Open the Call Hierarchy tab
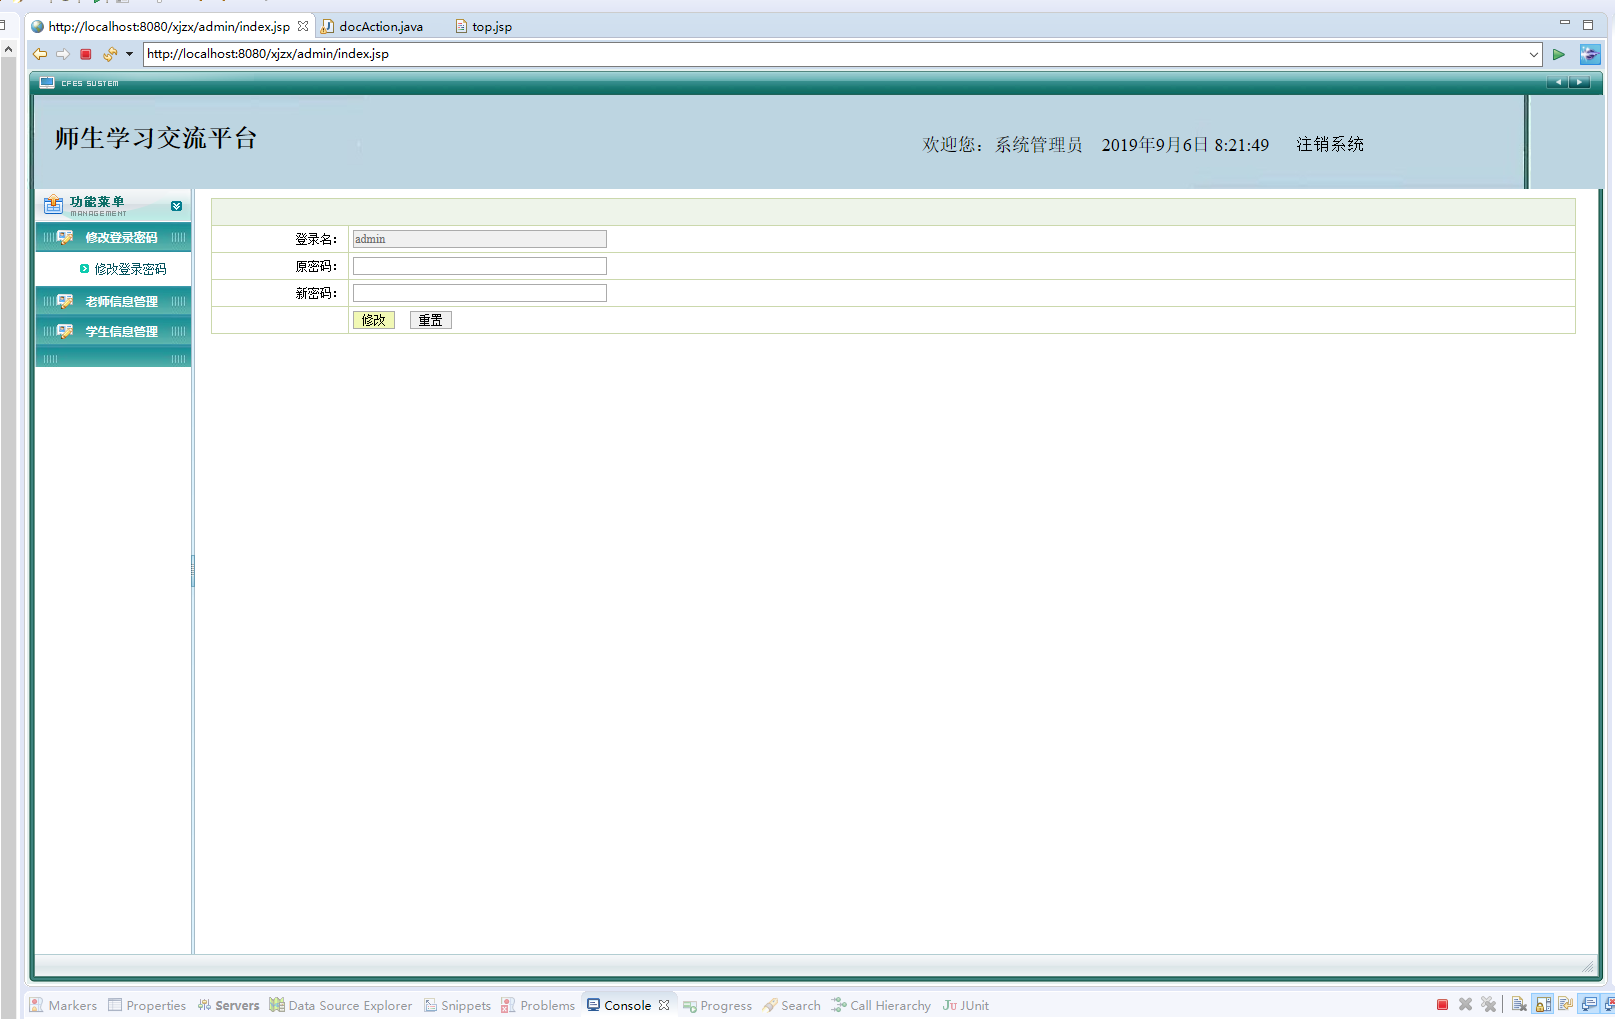 881,1005
